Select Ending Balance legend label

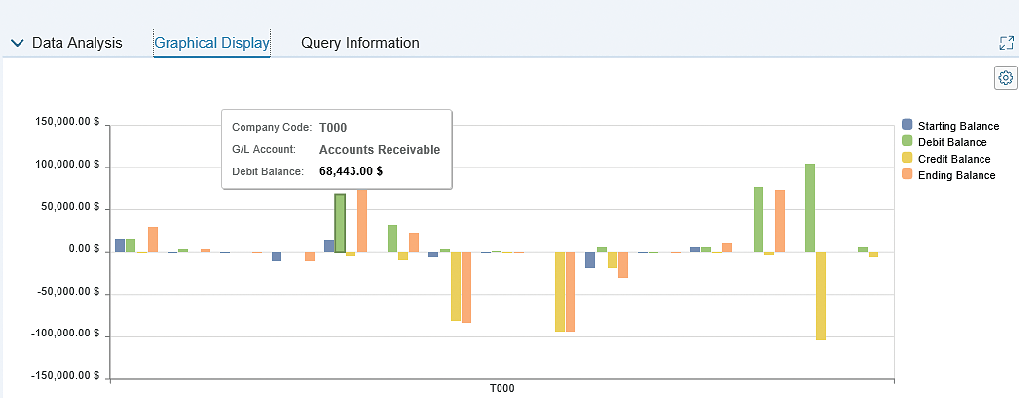tap(957, 176)
